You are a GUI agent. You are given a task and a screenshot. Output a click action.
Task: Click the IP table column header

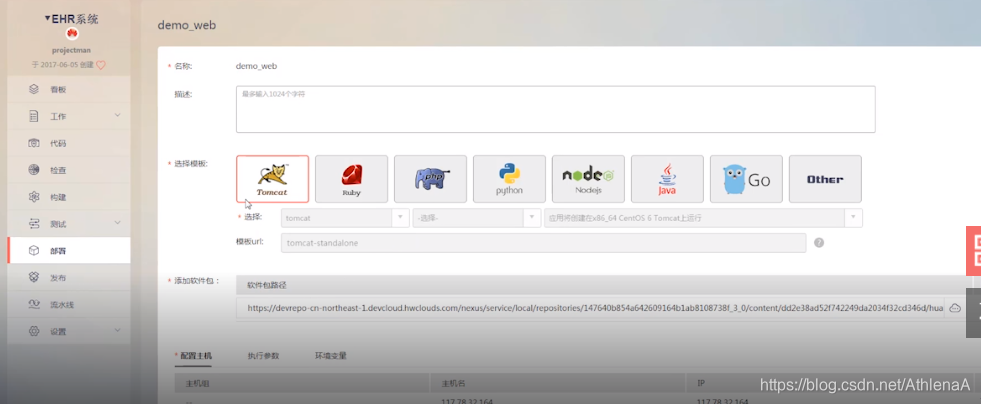coord(700,383)
